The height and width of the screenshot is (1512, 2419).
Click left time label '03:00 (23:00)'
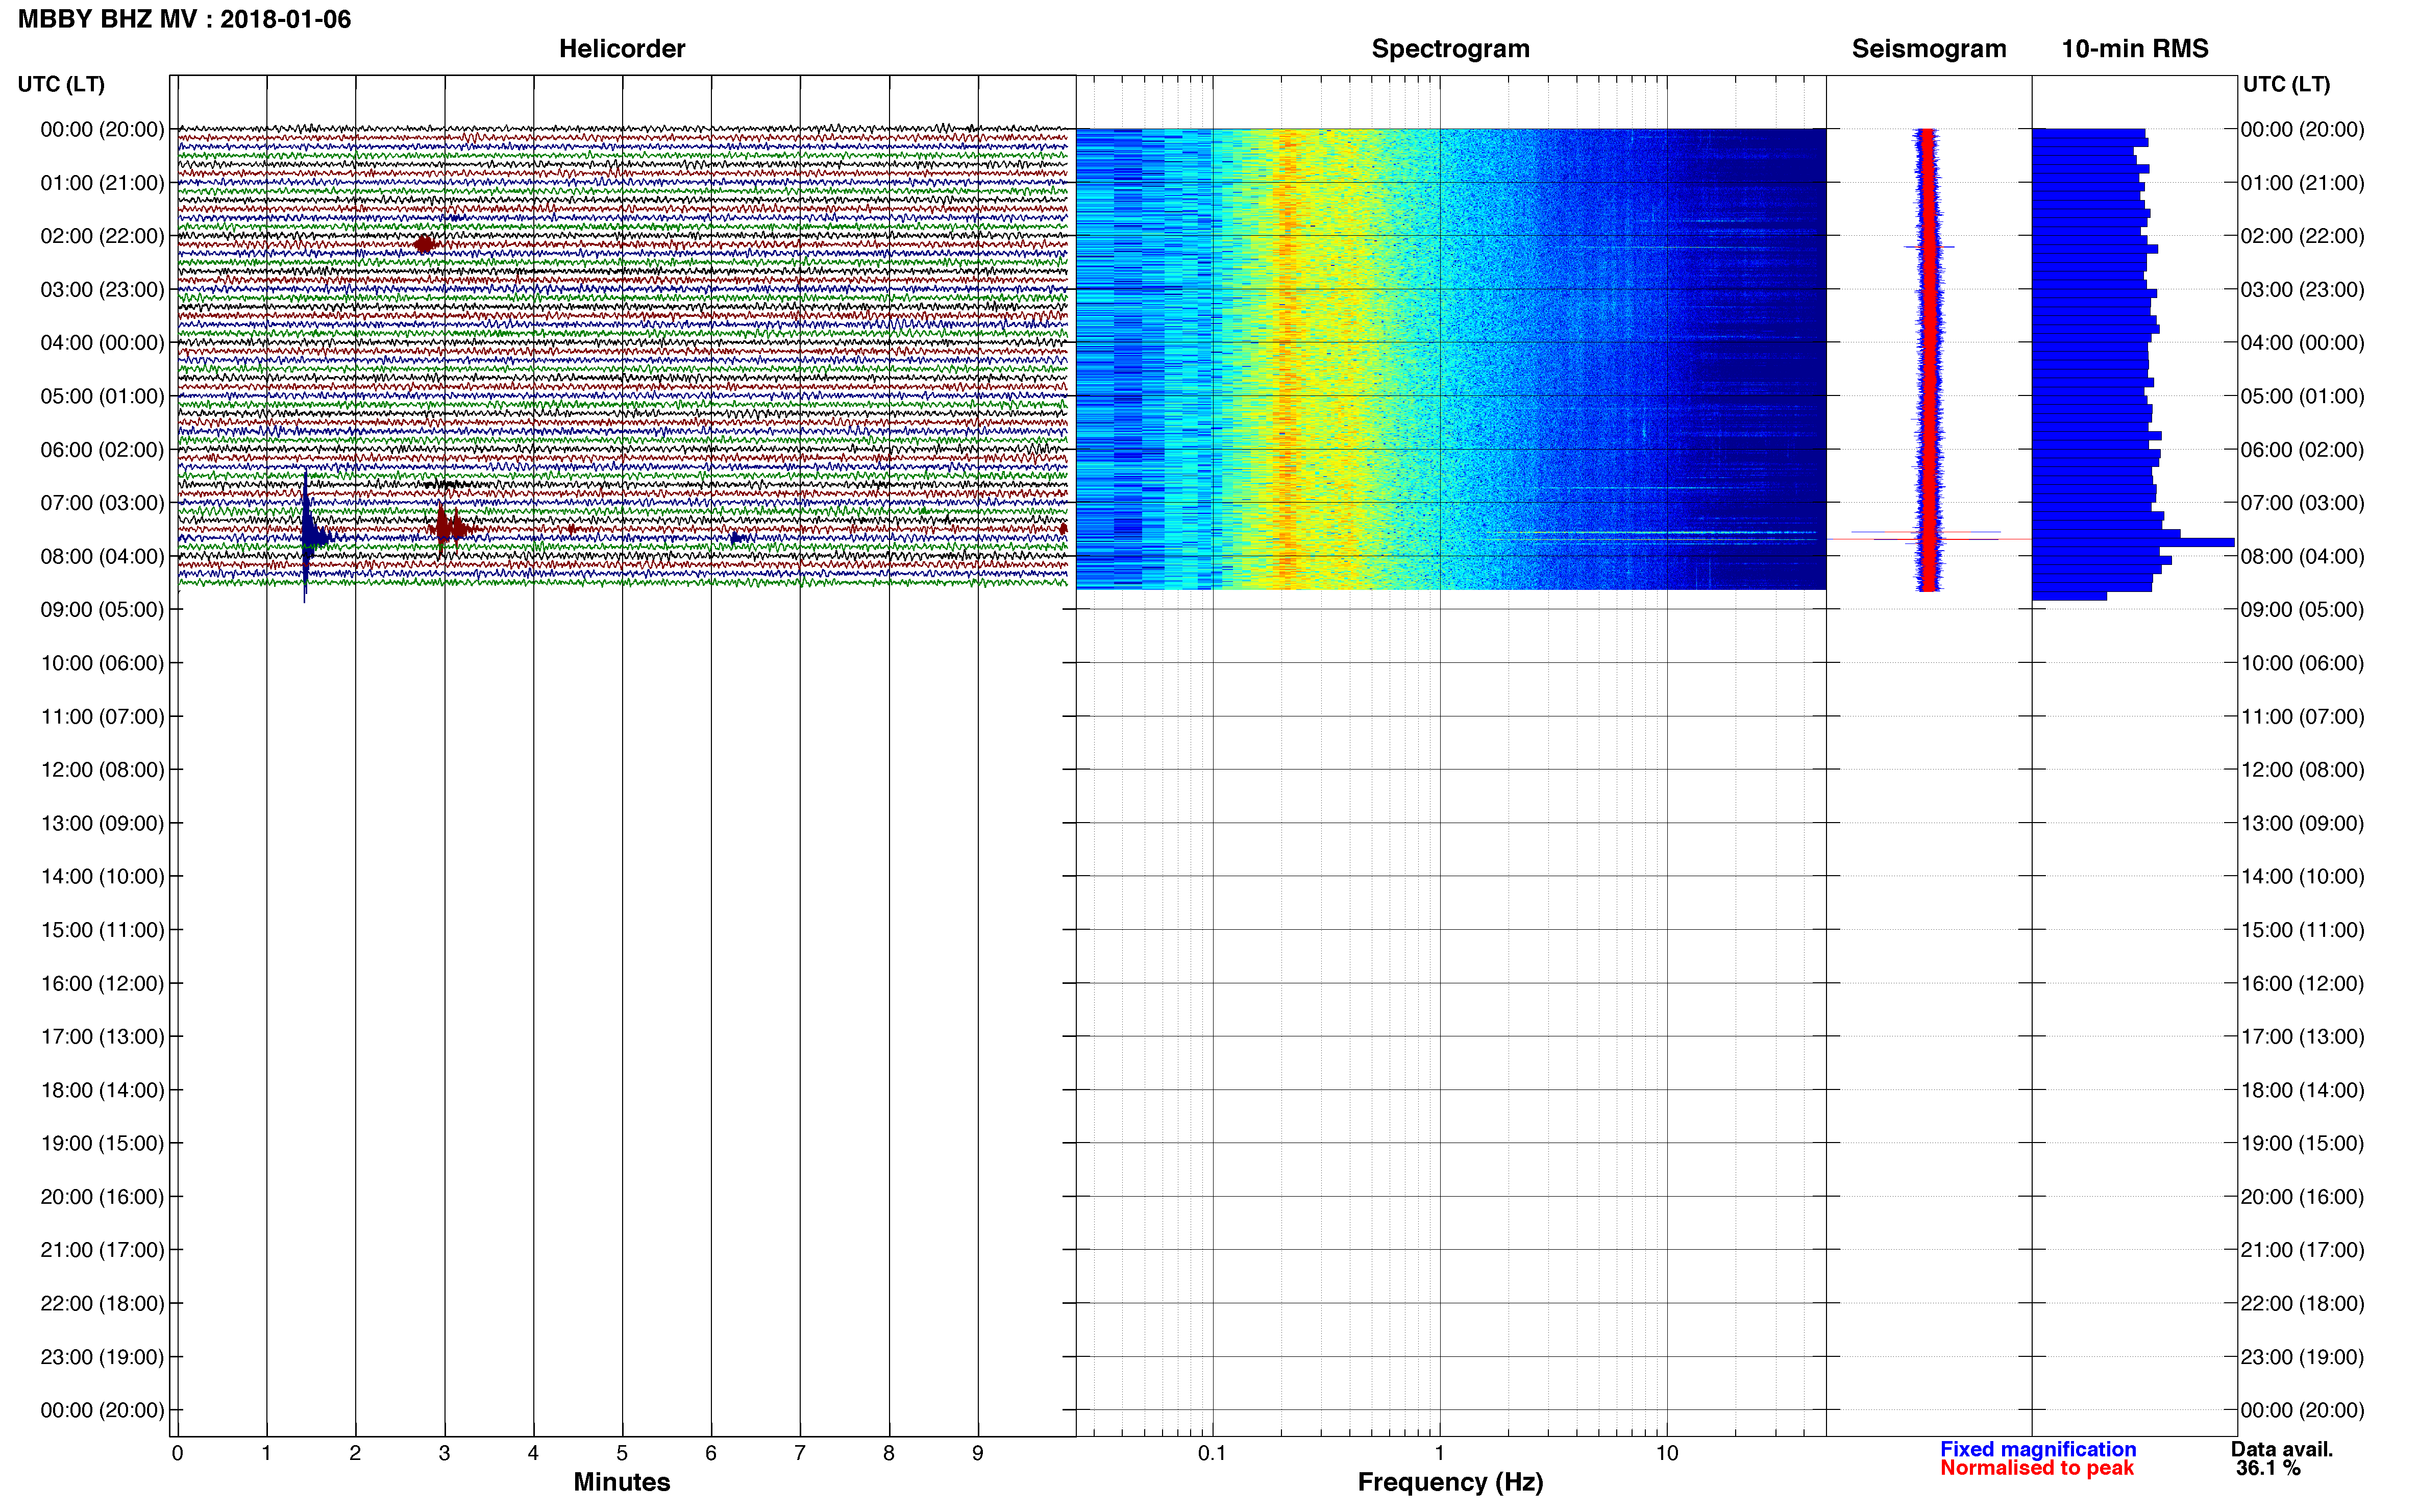coord(102,289)
